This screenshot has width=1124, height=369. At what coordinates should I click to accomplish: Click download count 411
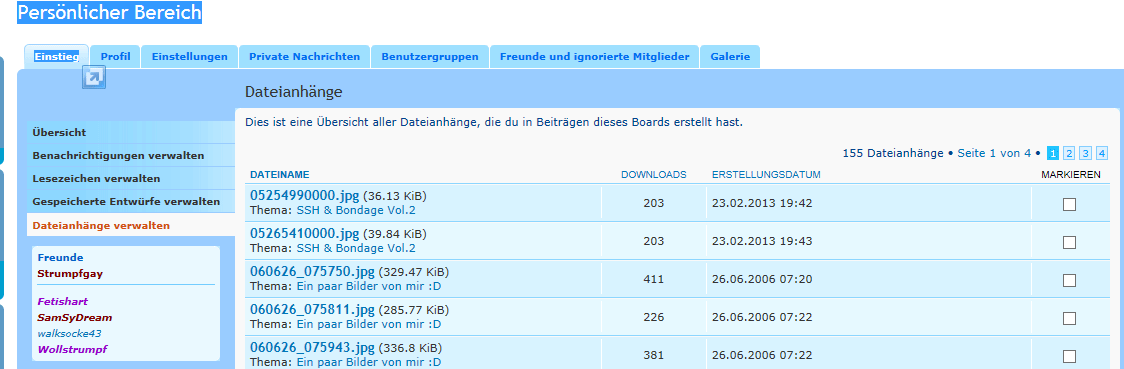tap(654, 279)
